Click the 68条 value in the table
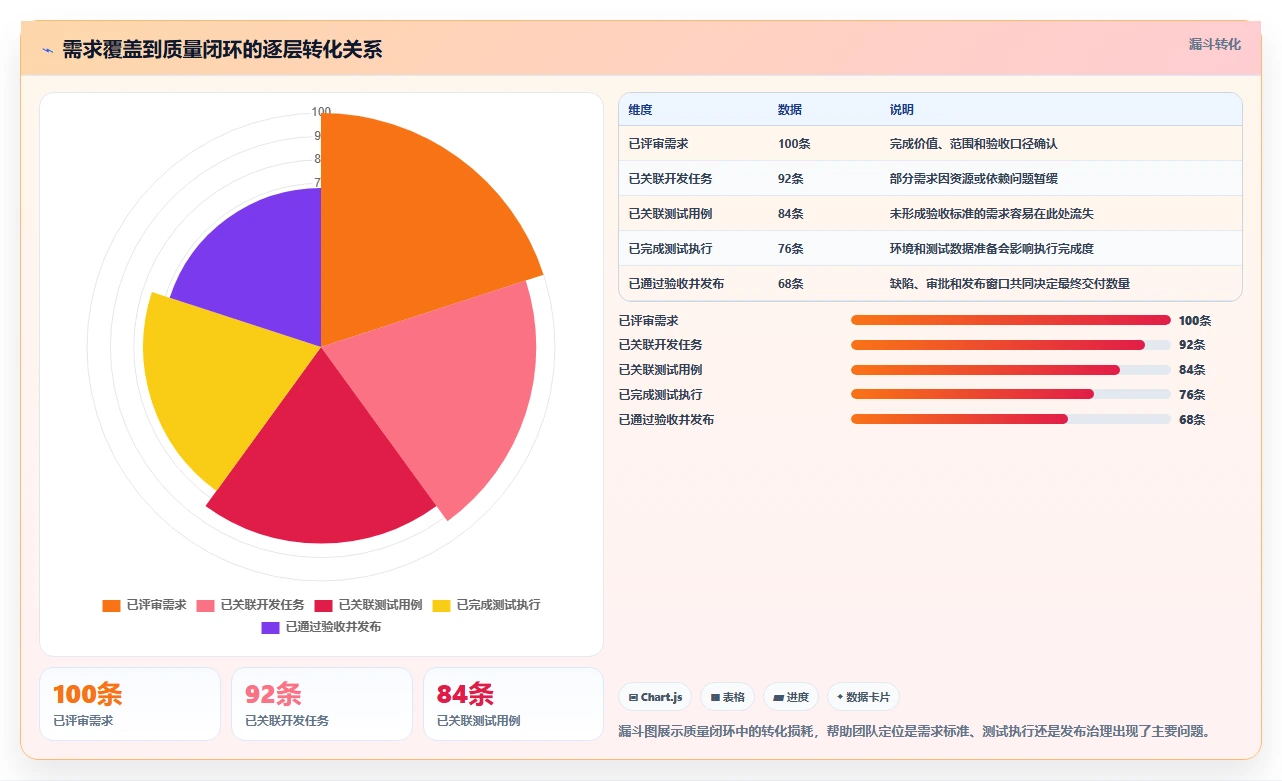Viewport: 1282px width, 781px height. pyautogui.click(x=791, y=284)
